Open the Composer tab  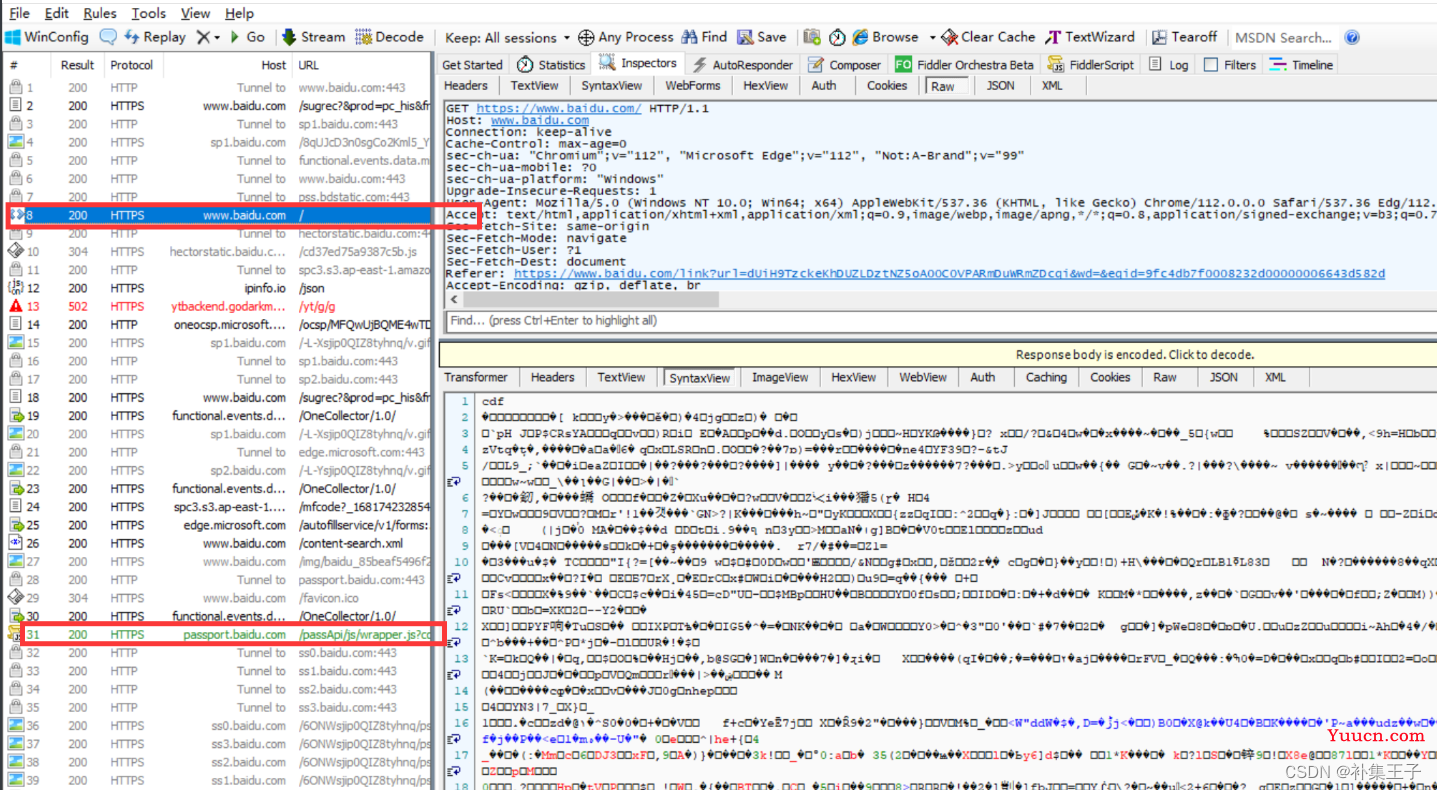pos(845,64)
